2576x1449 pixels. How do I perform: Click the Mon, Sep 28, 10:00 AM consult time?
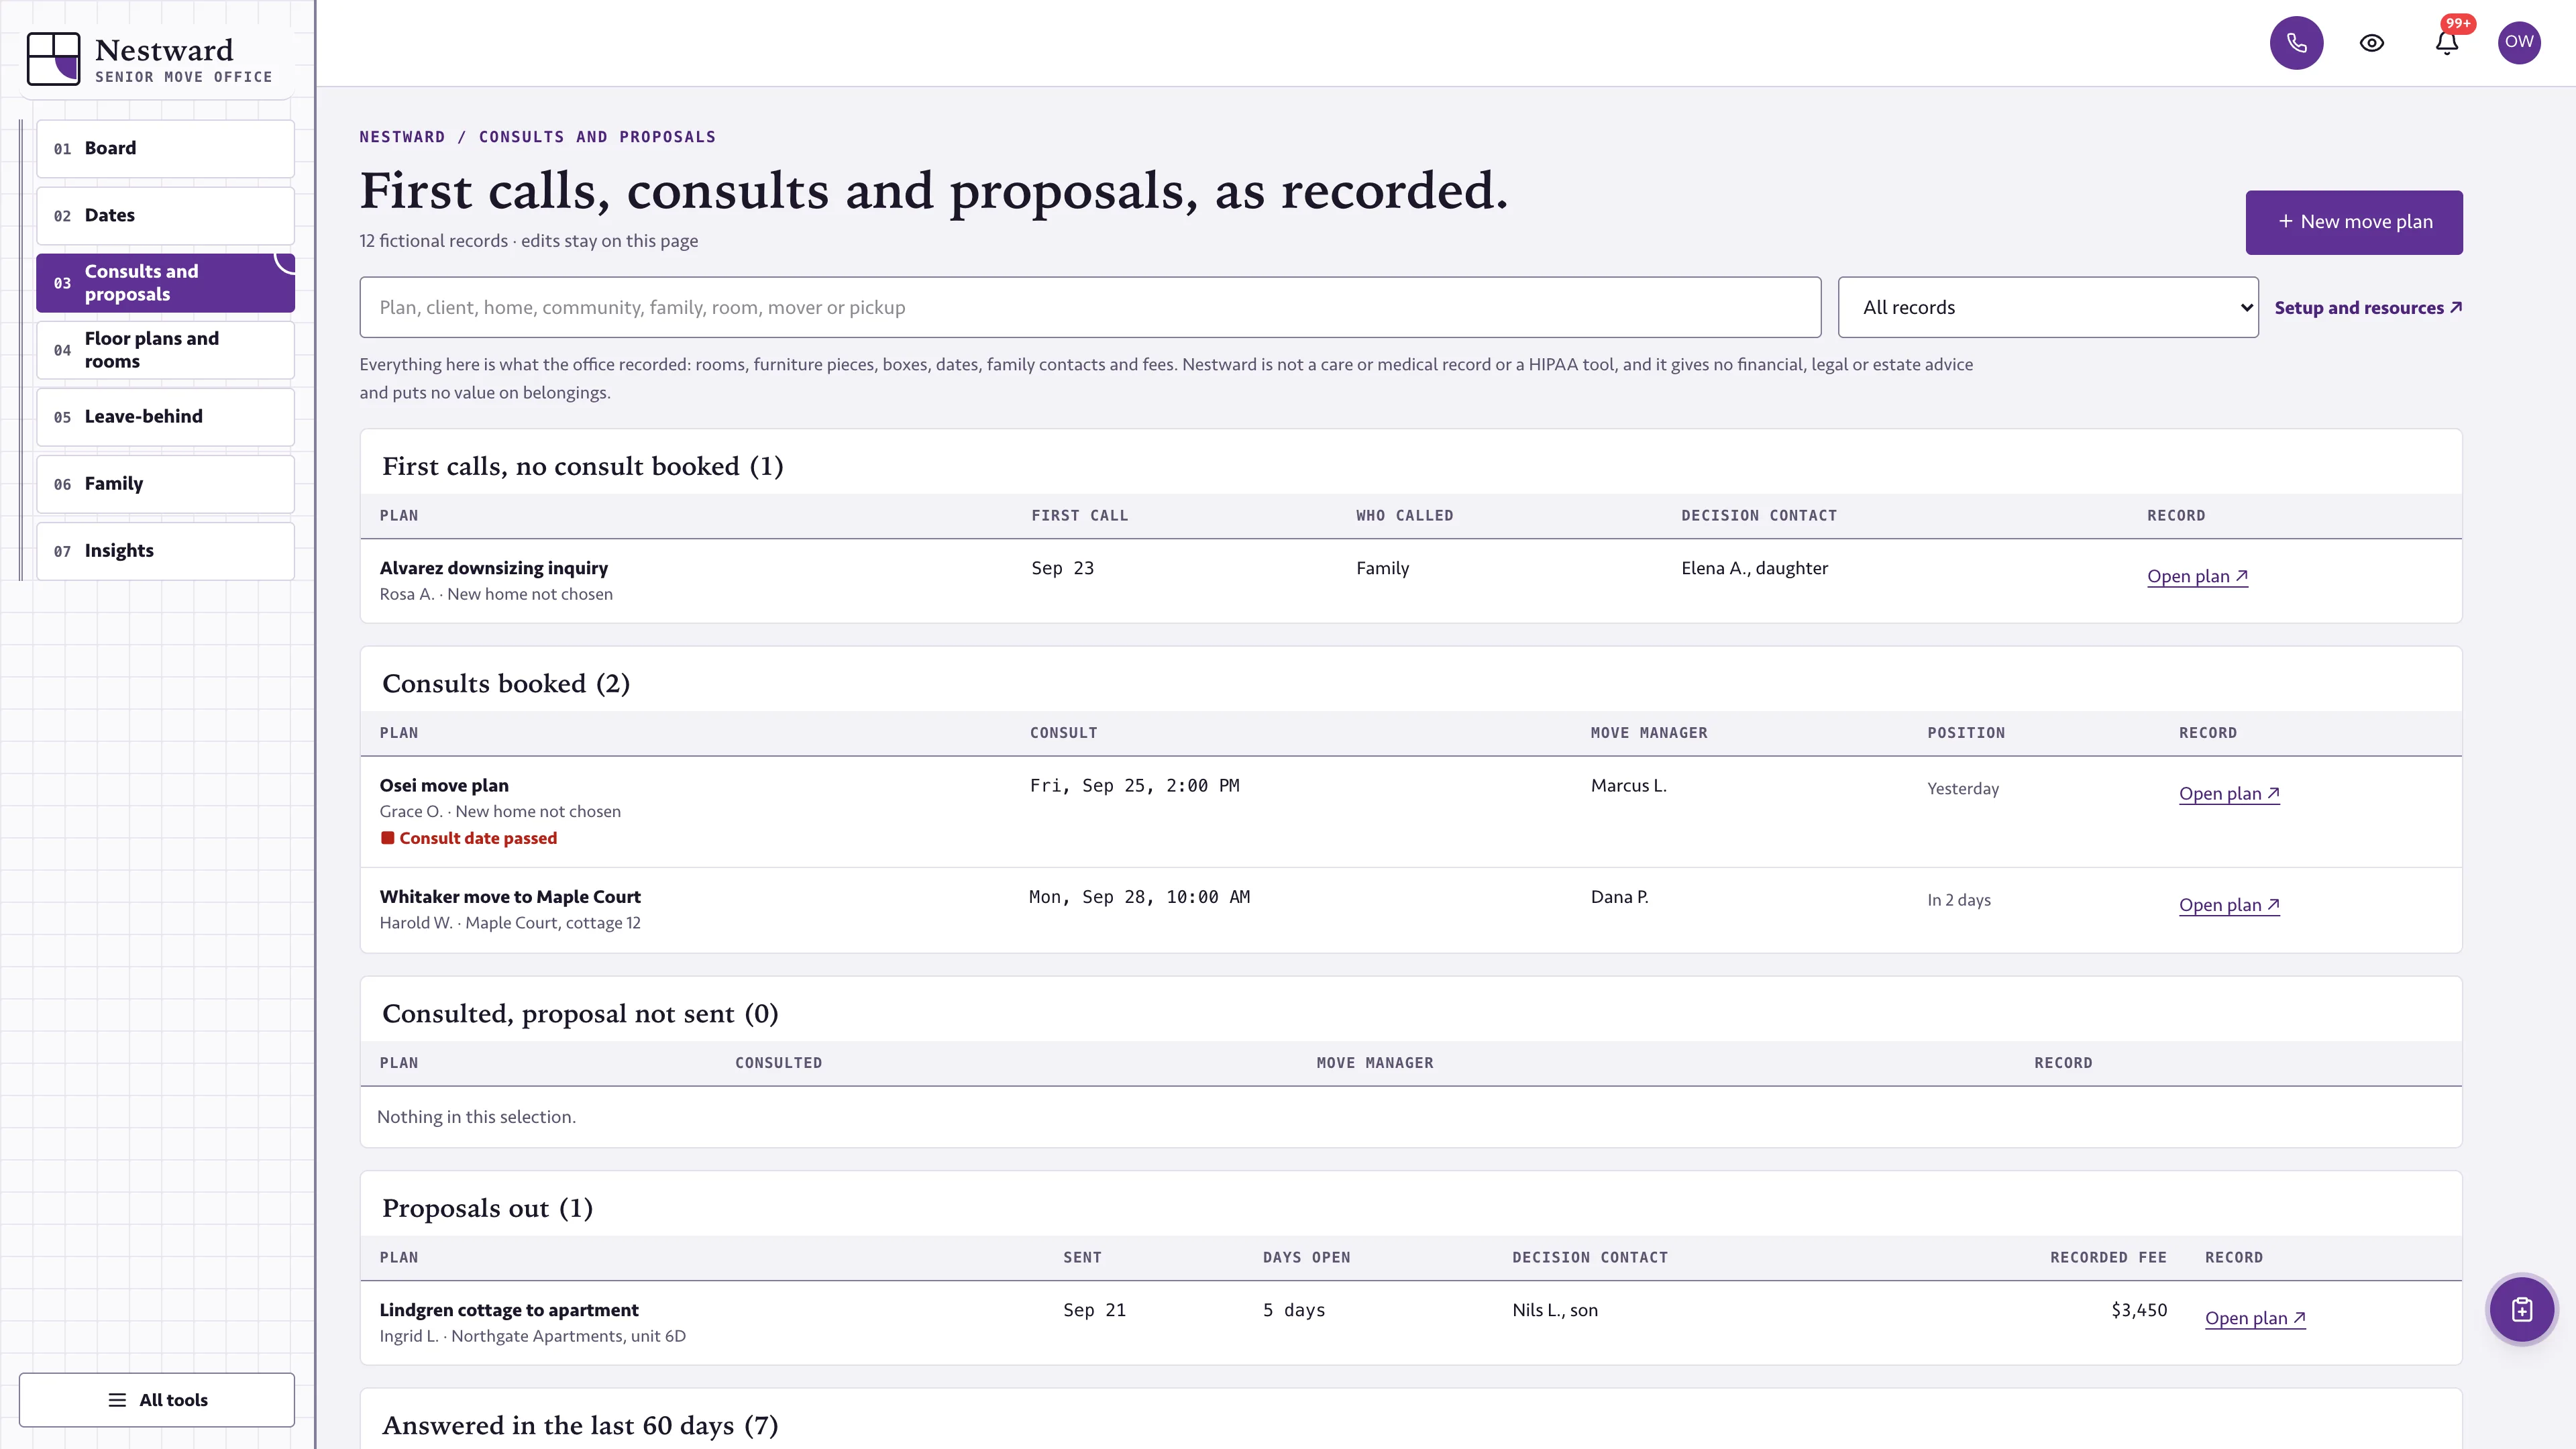(x=1139, y=897)
